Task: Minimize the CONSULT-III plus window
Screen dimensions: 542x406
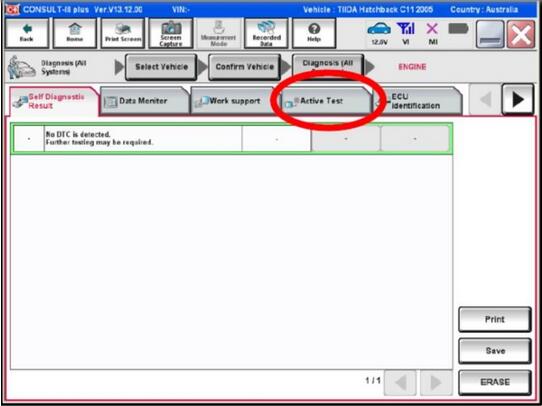Action: (490, 34)
